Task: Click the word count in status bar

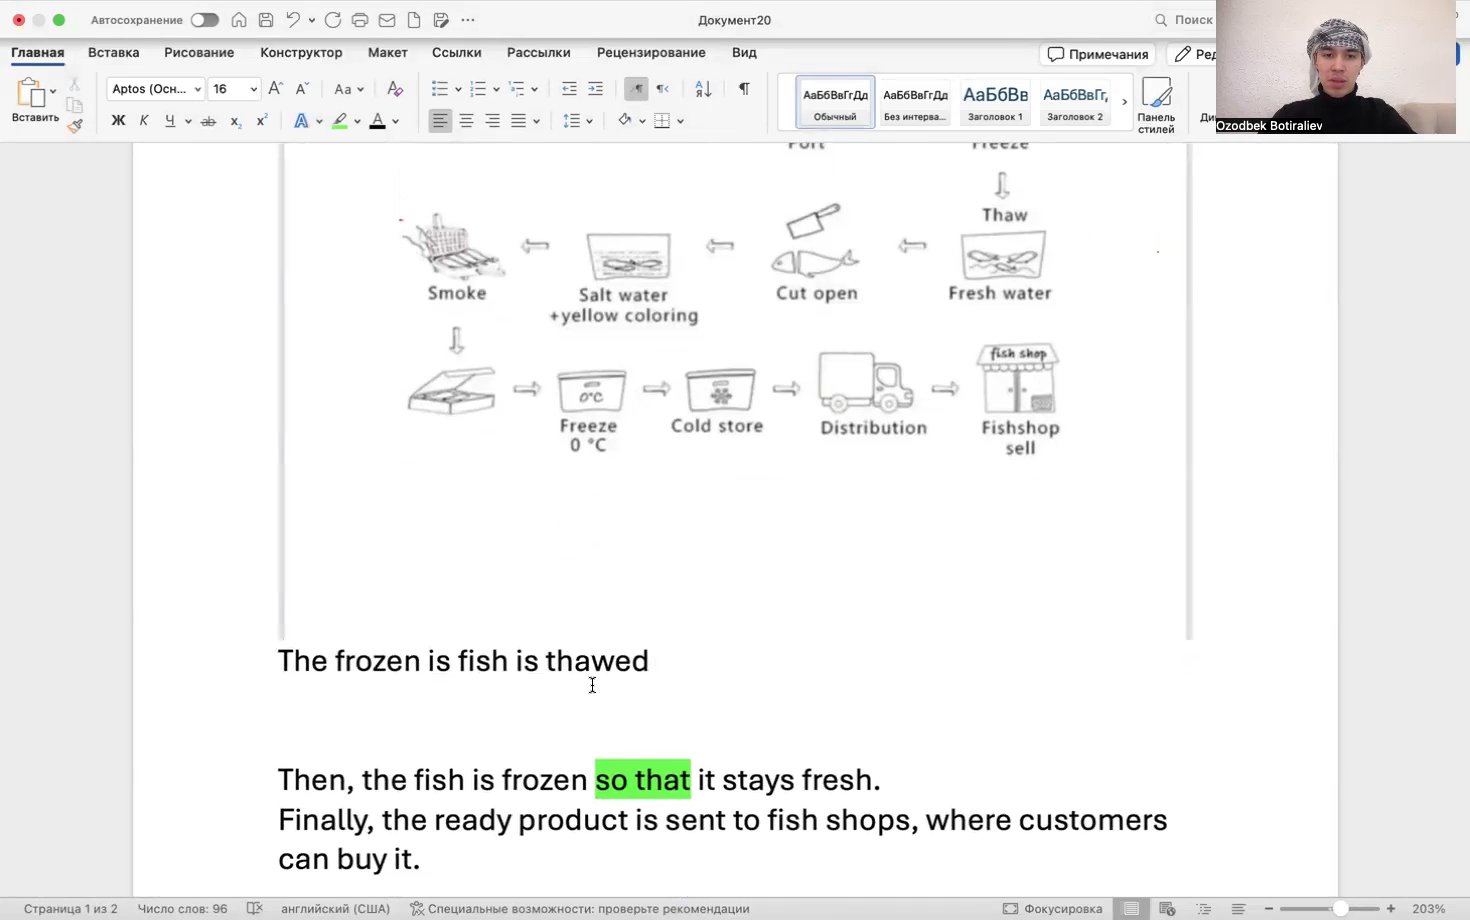Action: (182, 909)
